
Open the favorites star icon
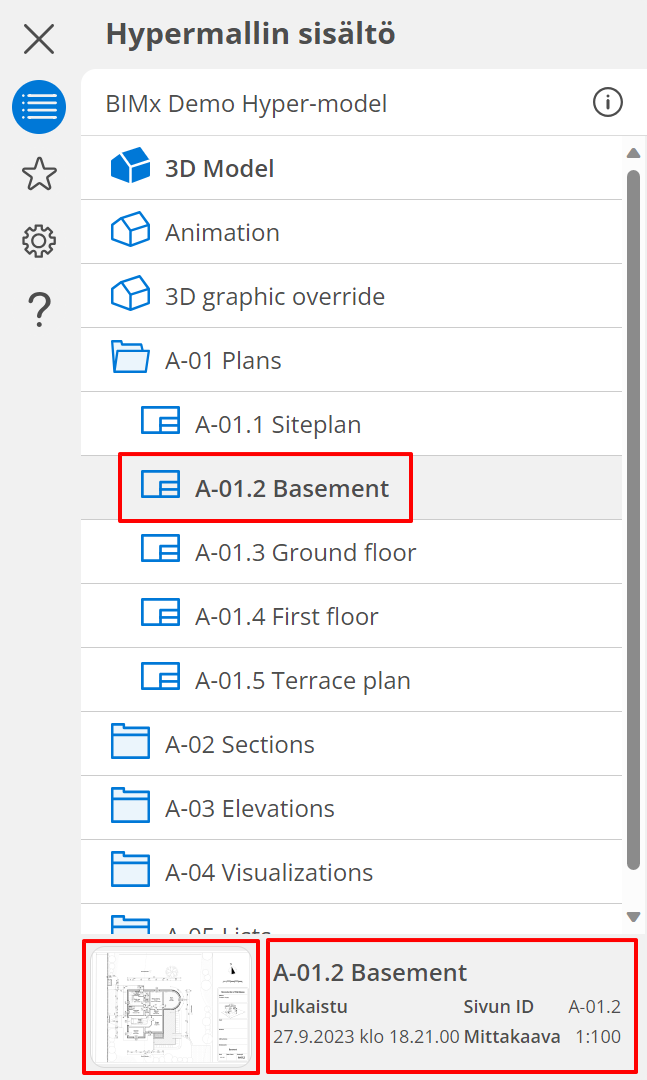click(x=39, y=174)
